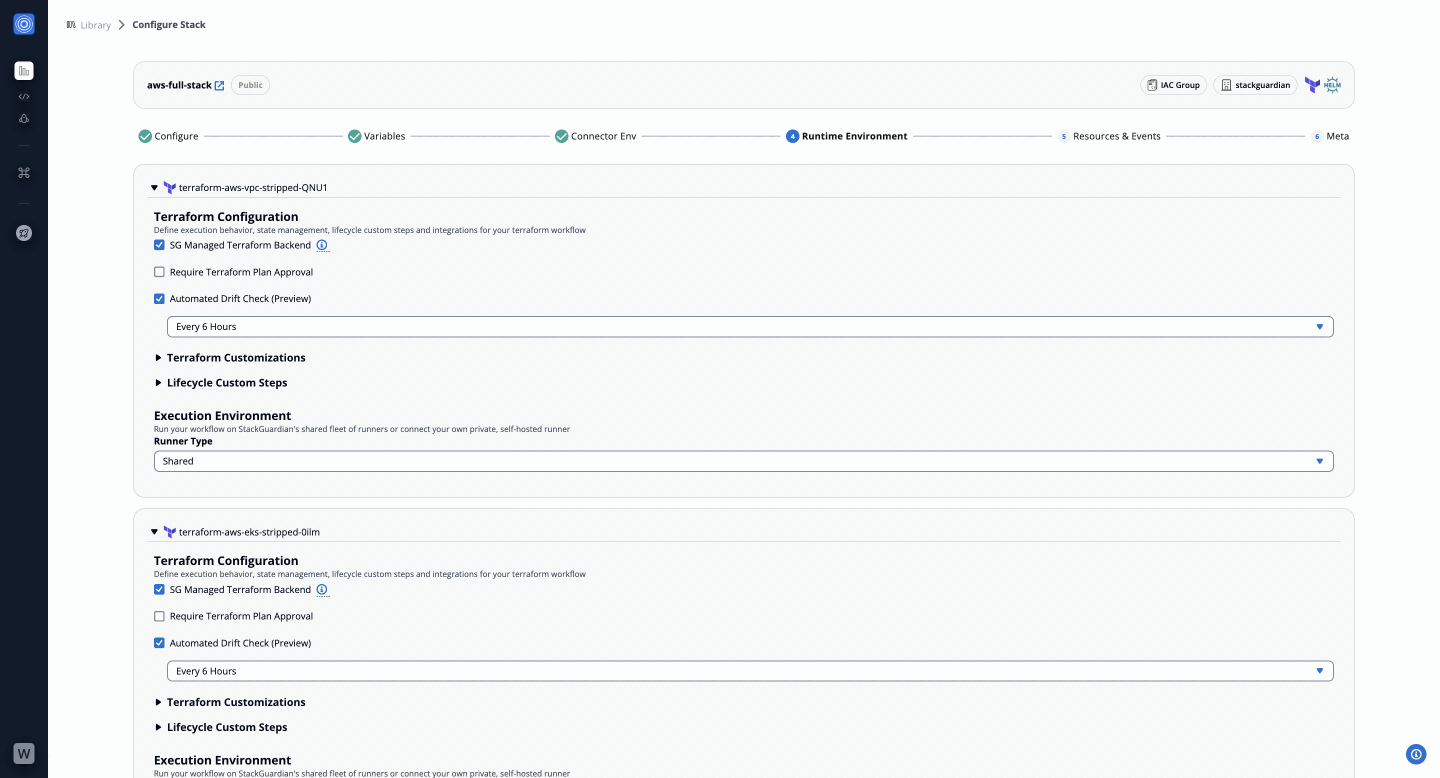The image size is (1440, 778).
Task: Click the StackGuardian logo in the sidebar
Action: 24,24
